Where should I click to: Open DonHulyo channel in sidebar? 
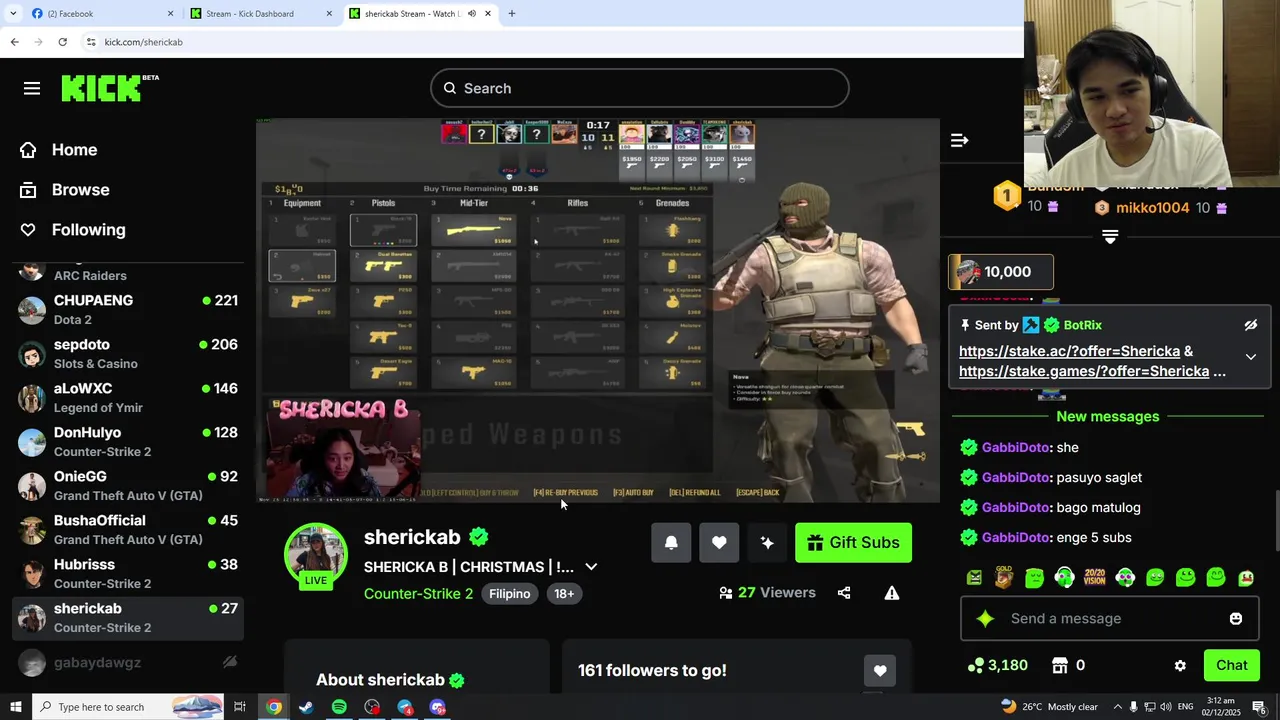(x=128, y=442)
